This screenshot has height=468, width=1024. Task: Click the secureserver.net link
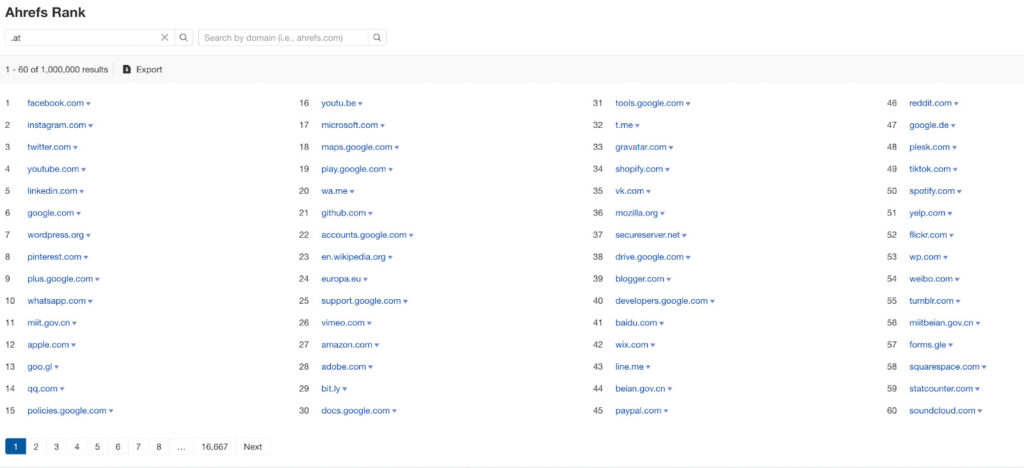(x=647, y=235)
